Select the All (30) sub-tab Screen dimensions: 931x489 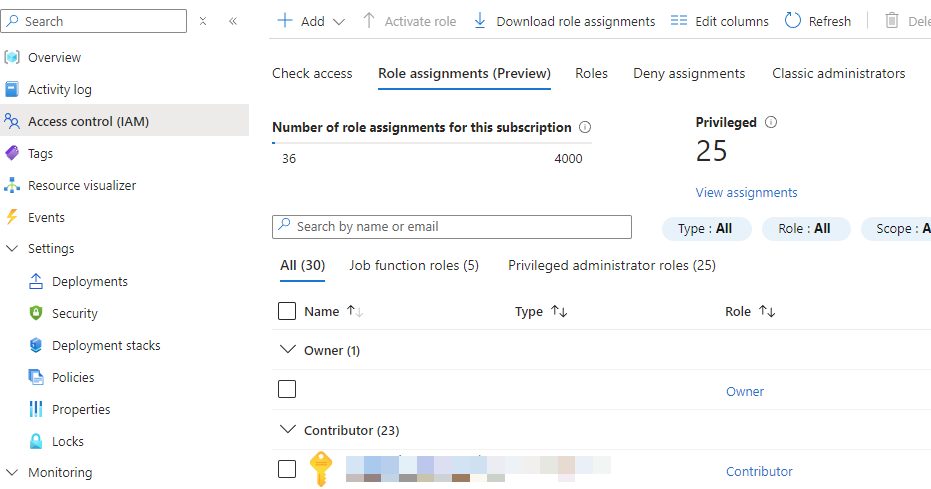302,265
